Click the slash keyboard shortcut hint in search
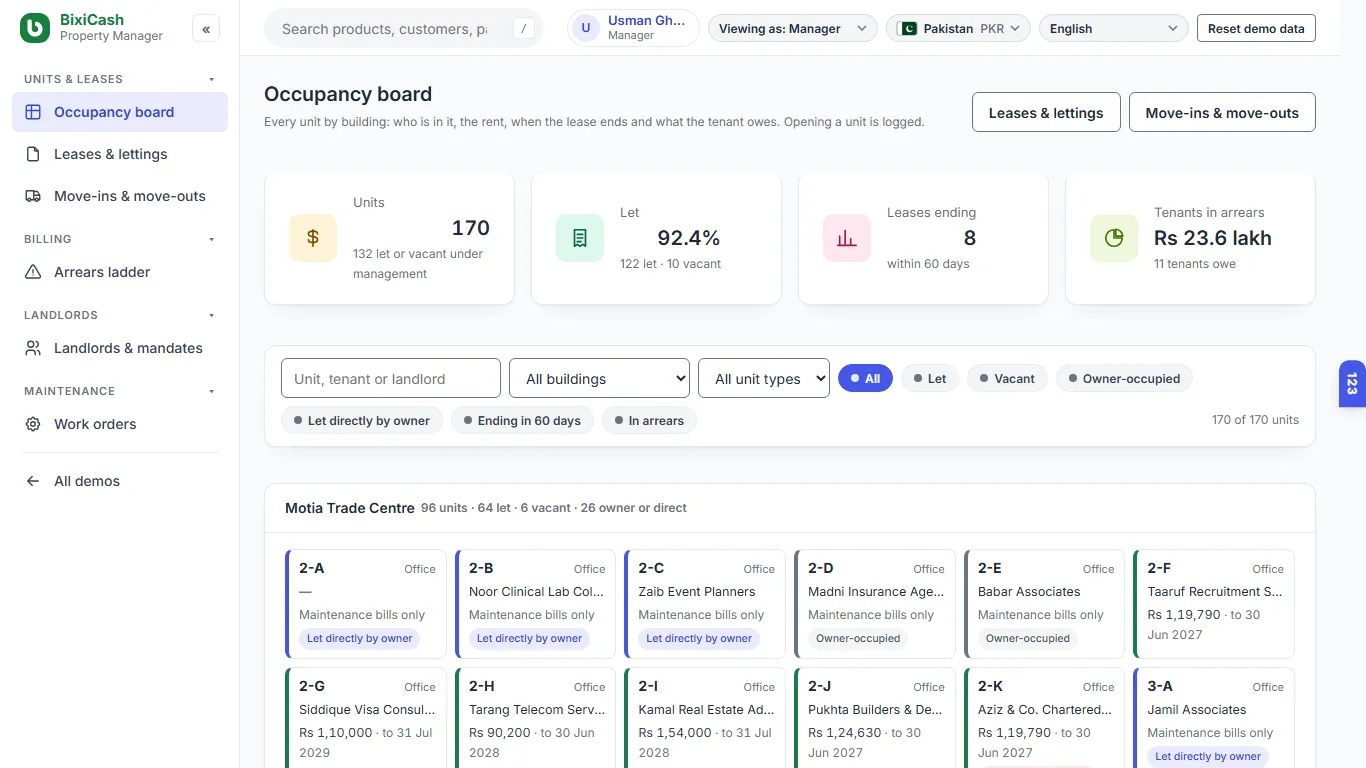 (x=524, y=29)
